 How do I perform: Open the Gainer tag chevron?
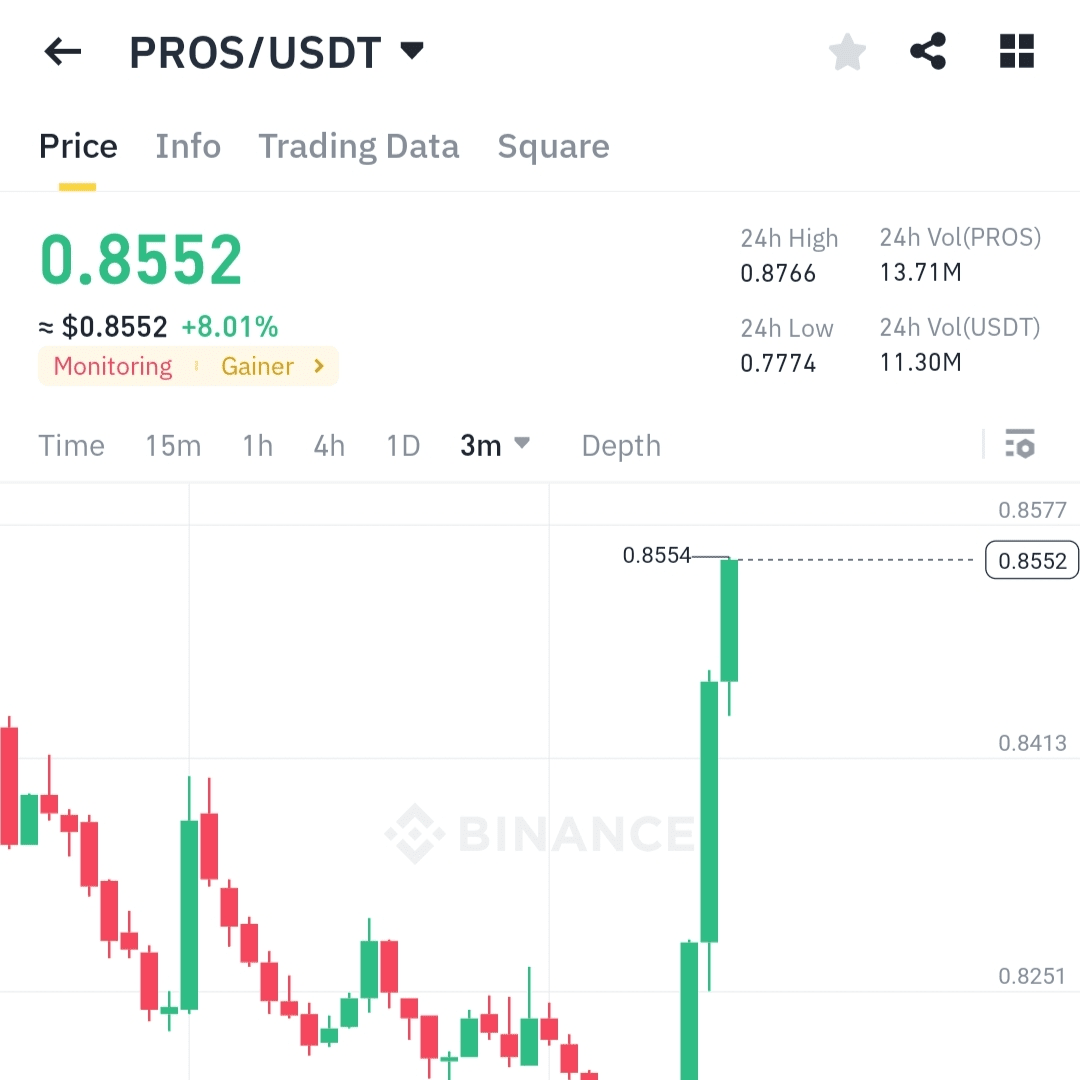pyautogui.click(x=319, y=366)
